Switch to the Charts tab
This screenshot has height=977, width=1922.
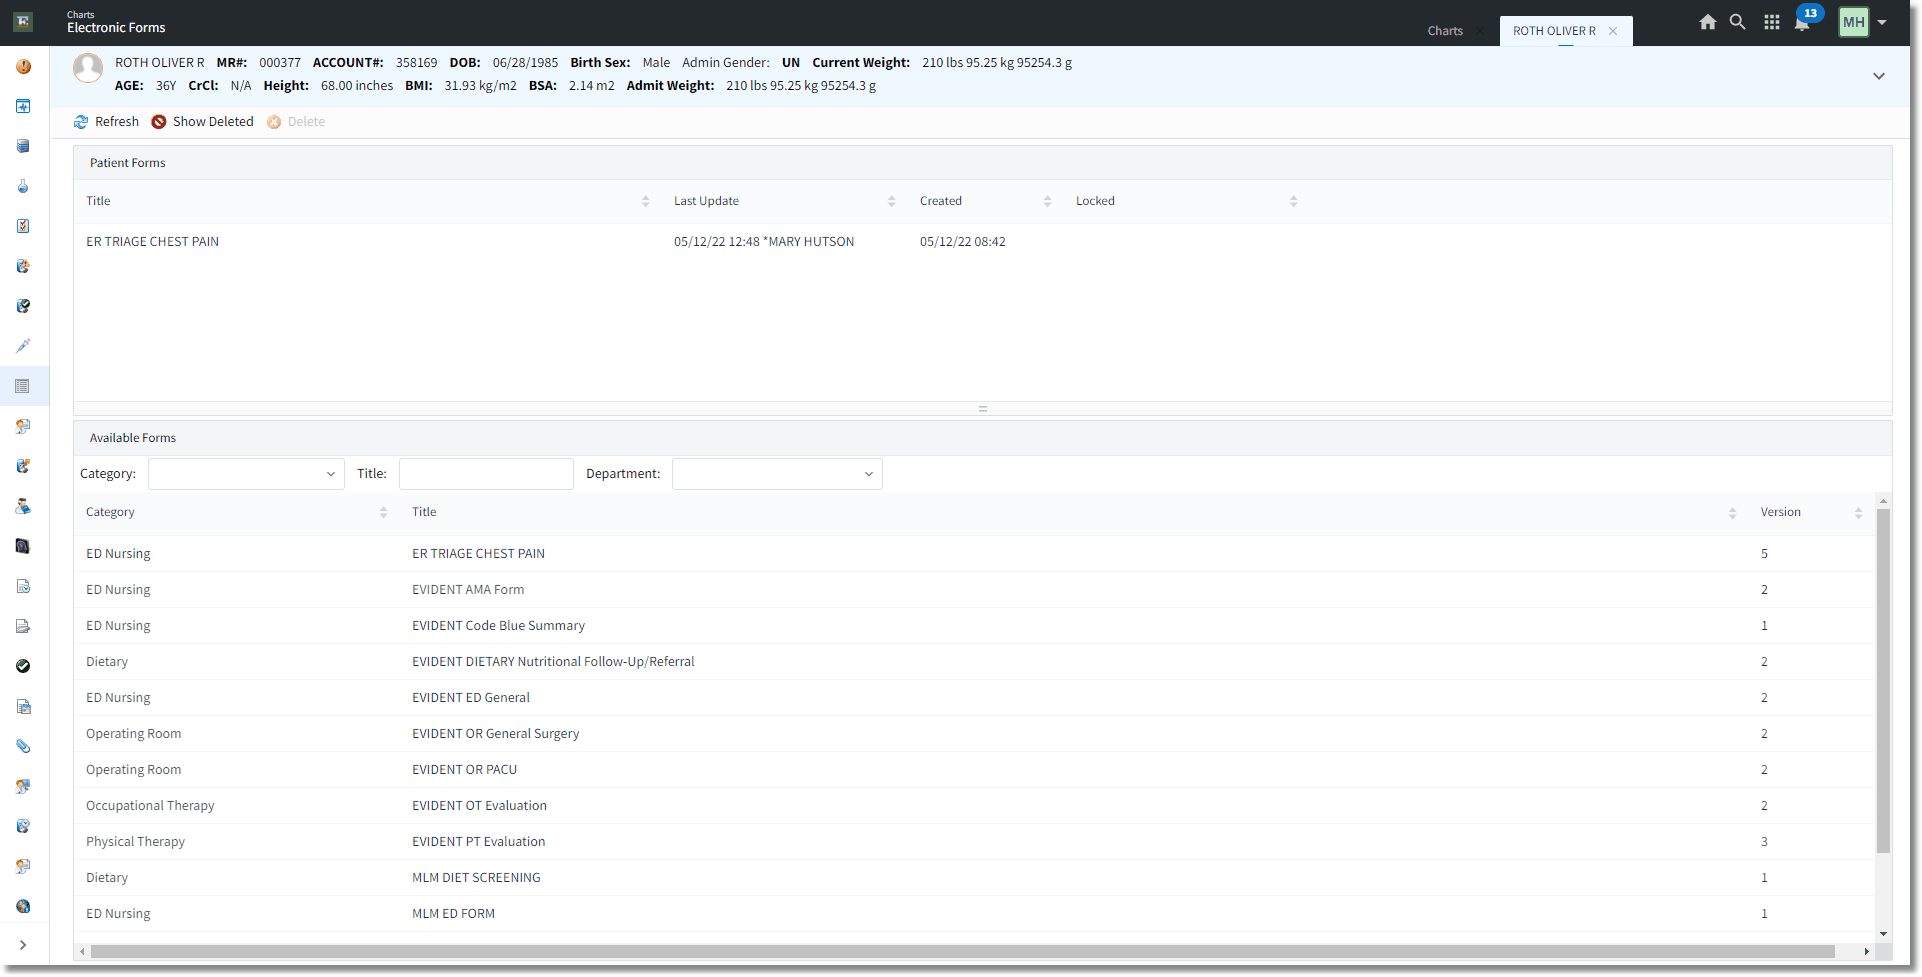1445,31
